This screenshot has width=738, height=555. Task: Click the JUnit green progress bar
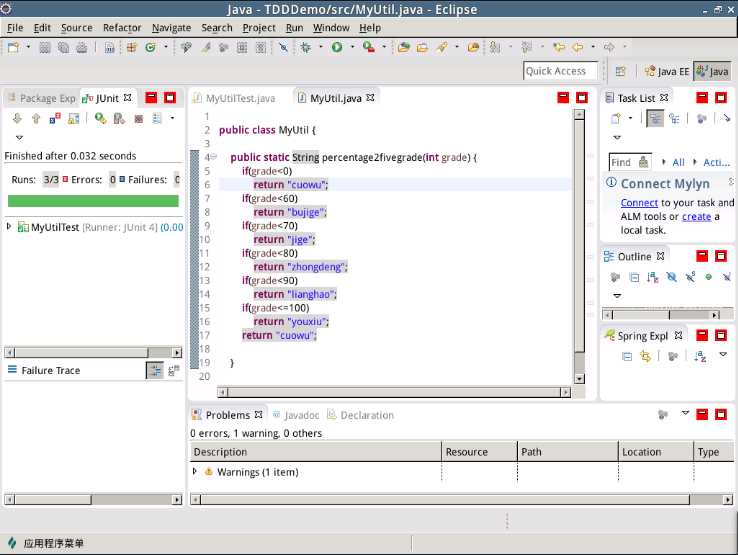93,201
